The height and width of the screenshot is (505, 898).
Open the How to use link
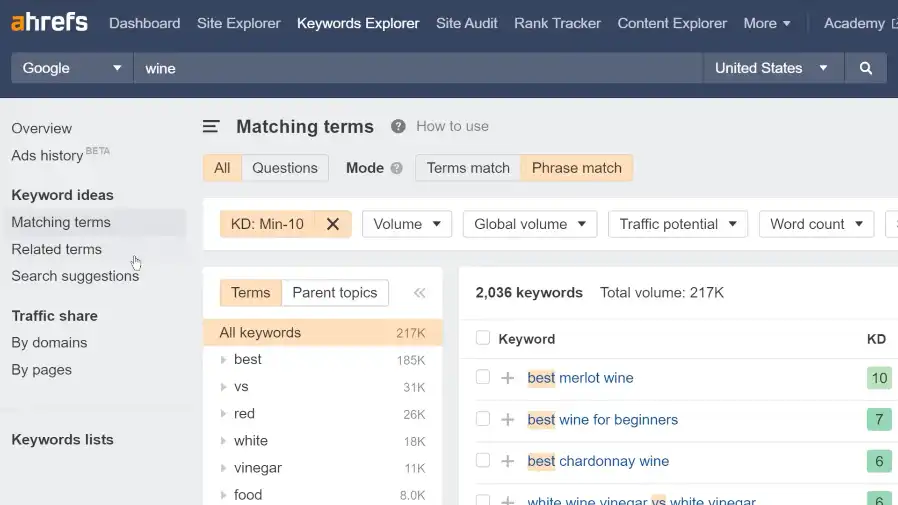(452, 127)
